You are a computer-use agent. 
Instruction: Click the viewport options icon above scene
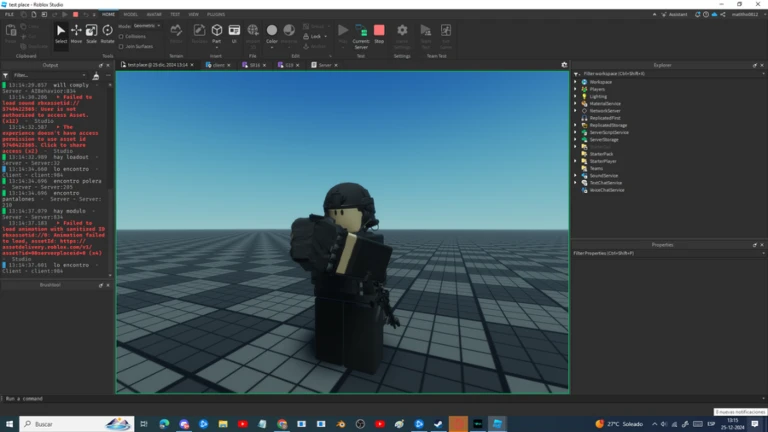[x=564, y=65]
